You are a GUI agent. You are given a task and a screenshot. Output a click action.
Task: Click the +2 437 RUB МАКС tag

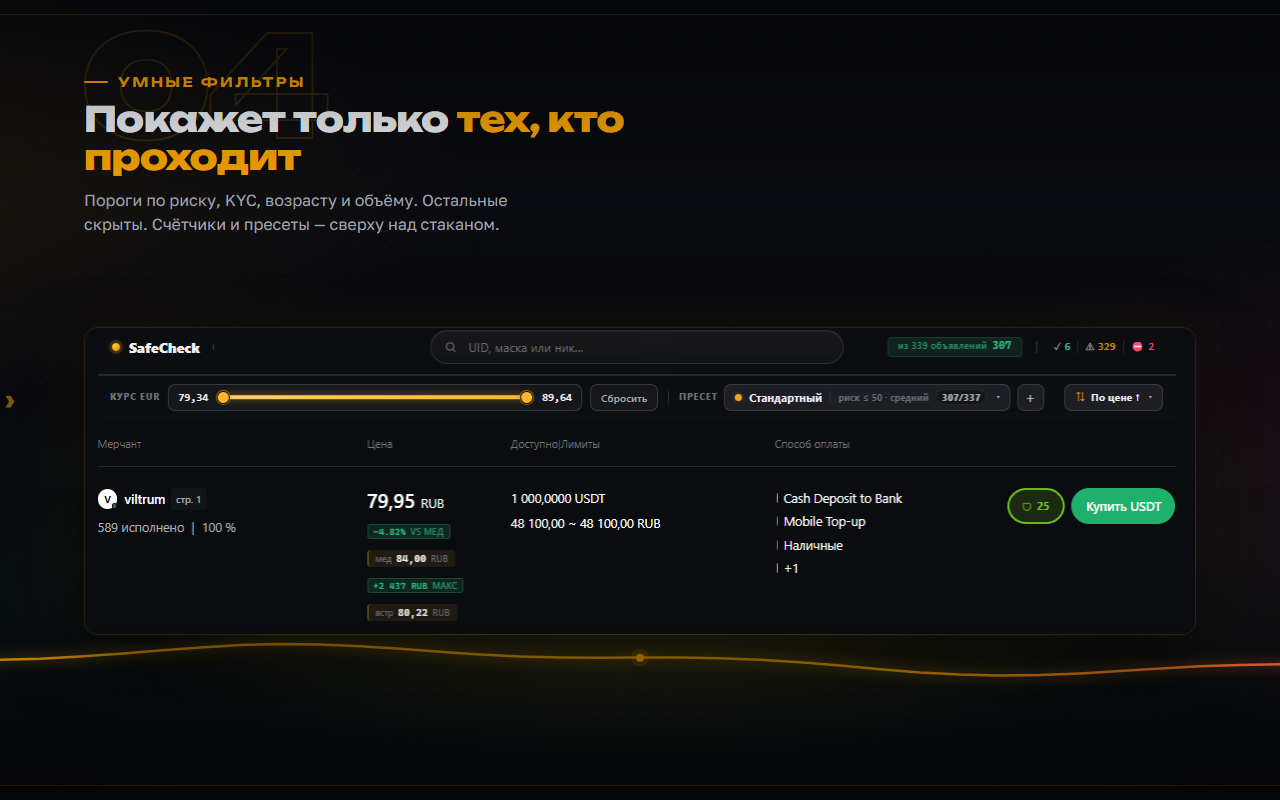pos(415,585)
